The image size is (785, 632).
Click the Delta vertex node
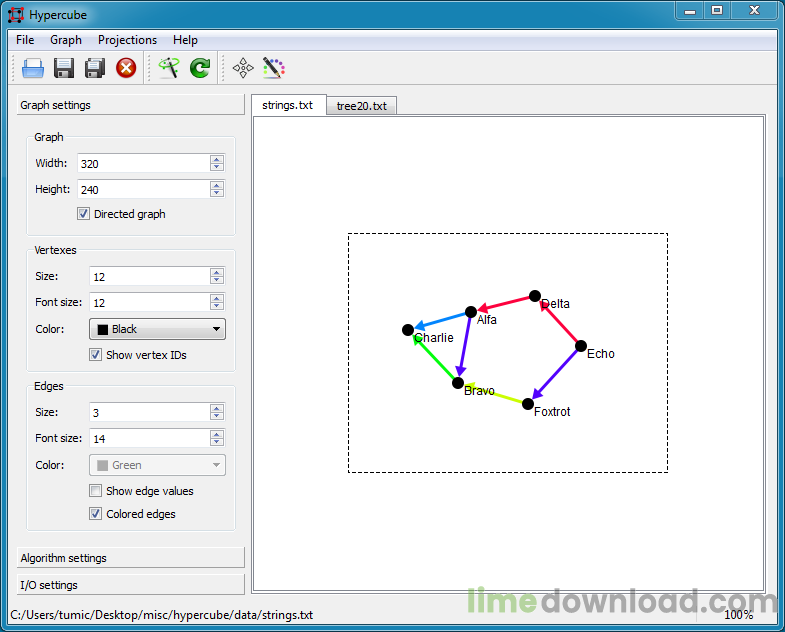[x=535, y=296]
